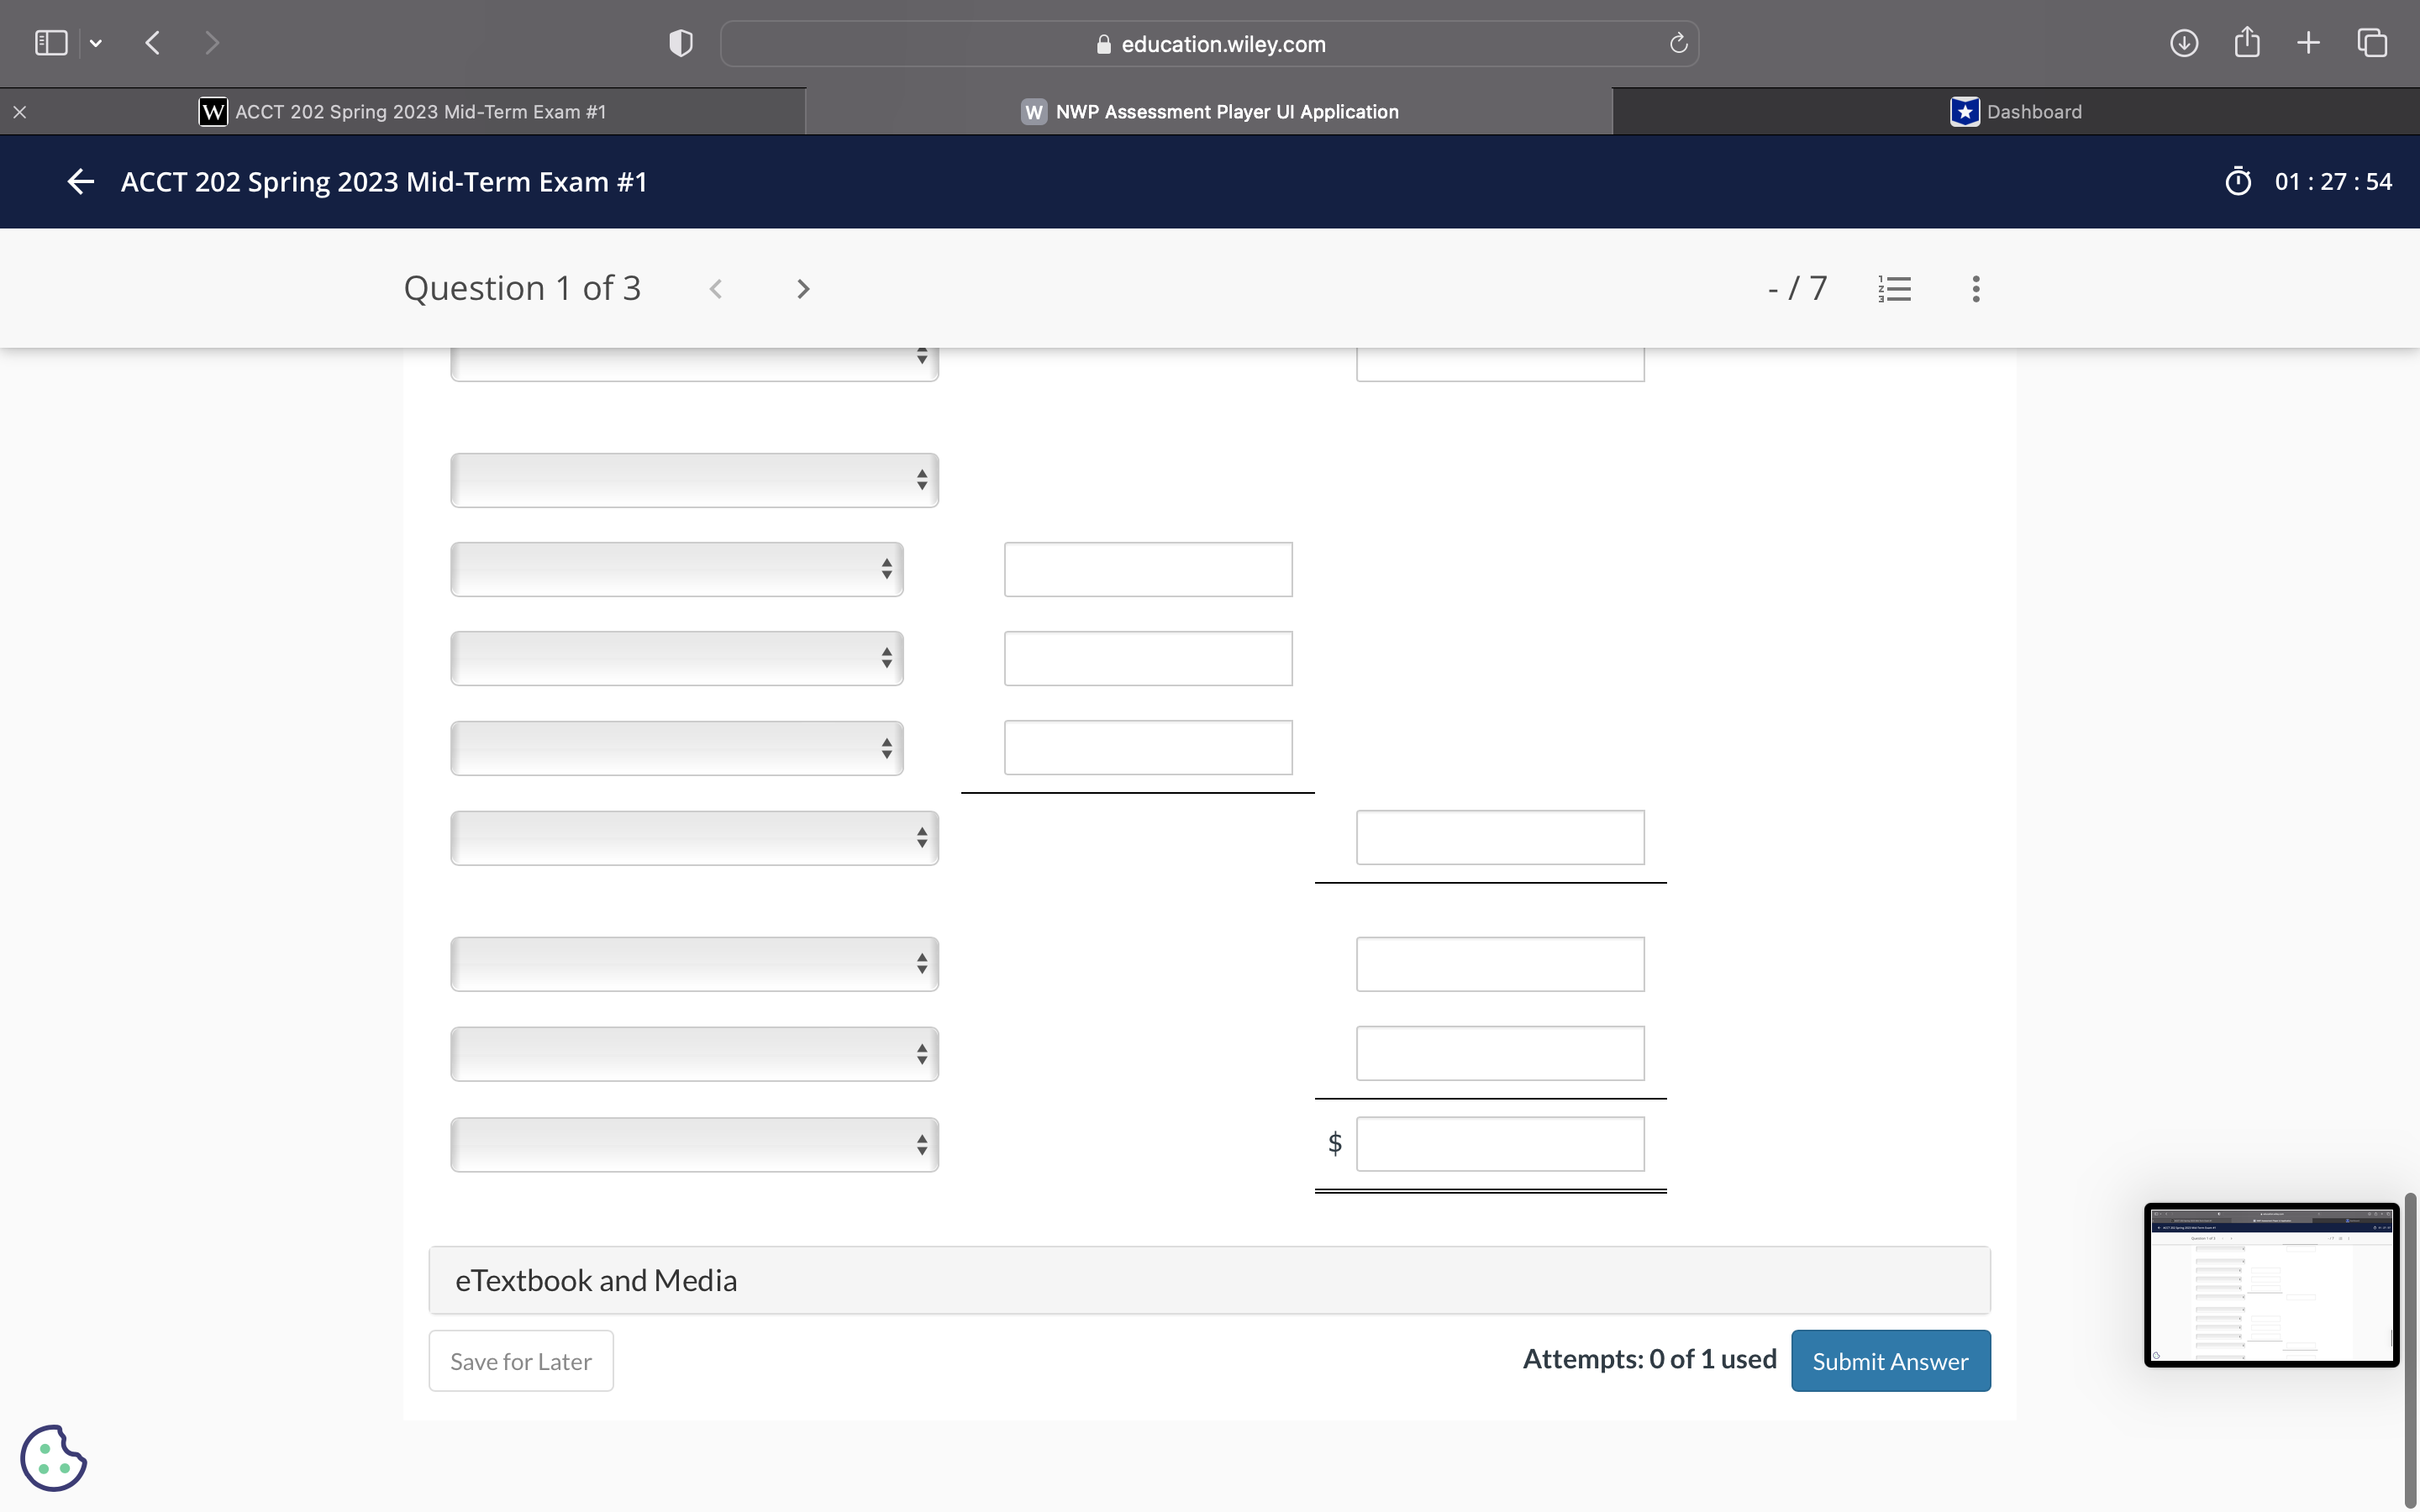Click the exam back arrow icon
The height and width of the screenshot is (1512, 2420).
(x=80, y=181)
